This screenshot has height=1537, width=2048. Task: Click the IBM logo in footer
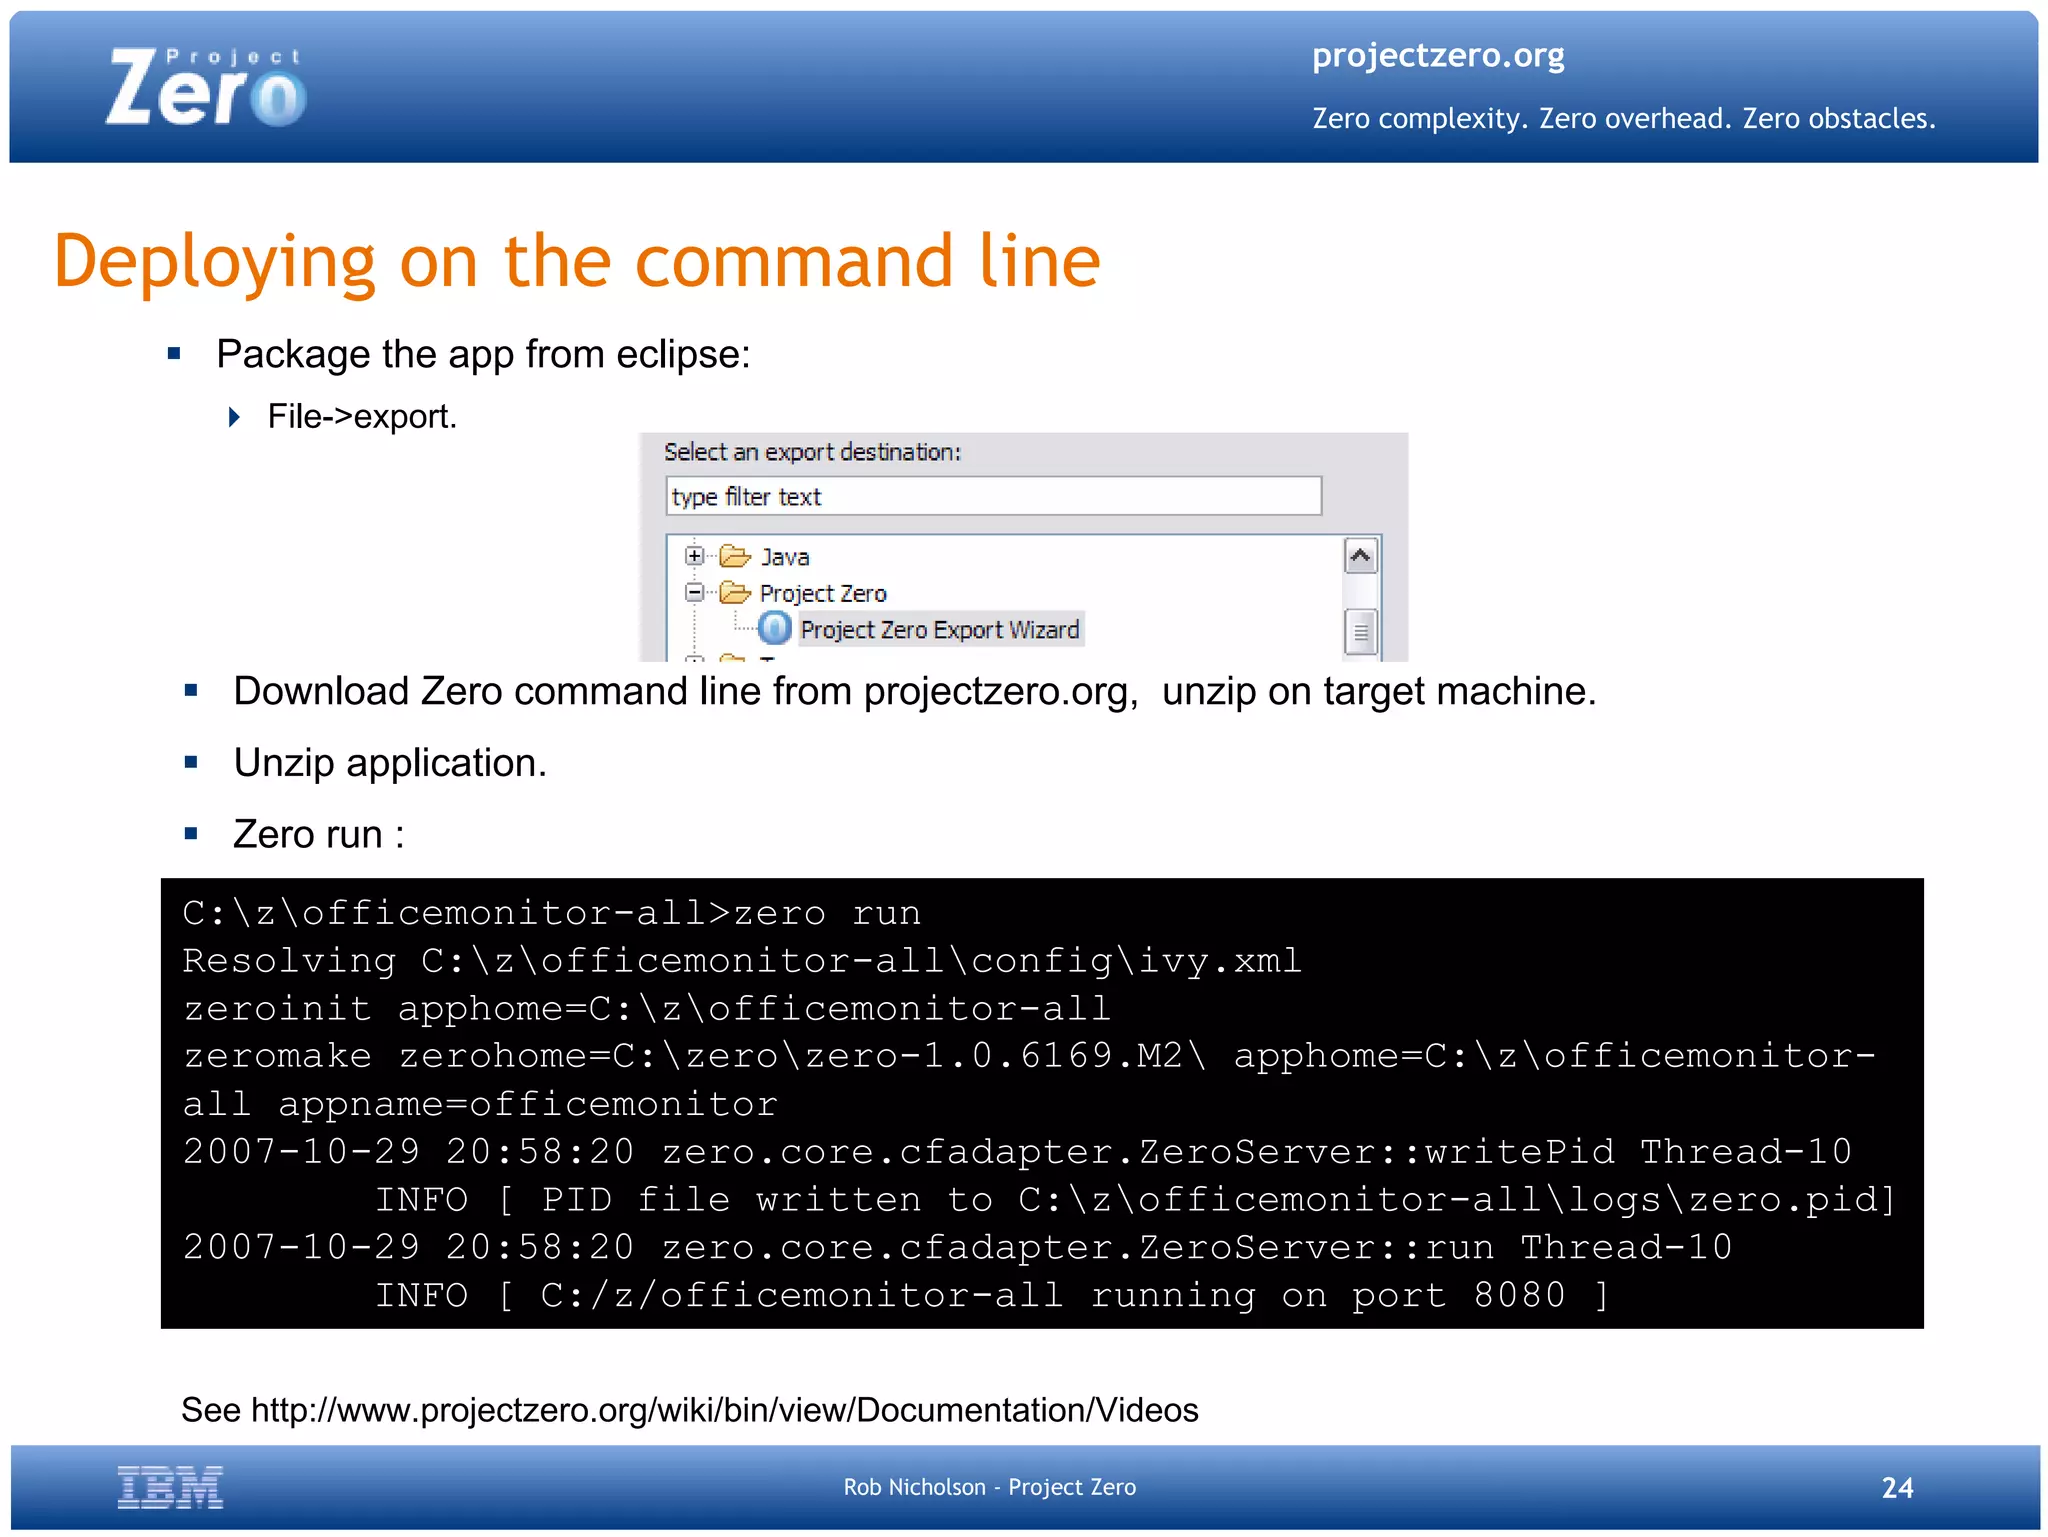pyautogui.click(x=170, y=1487)
